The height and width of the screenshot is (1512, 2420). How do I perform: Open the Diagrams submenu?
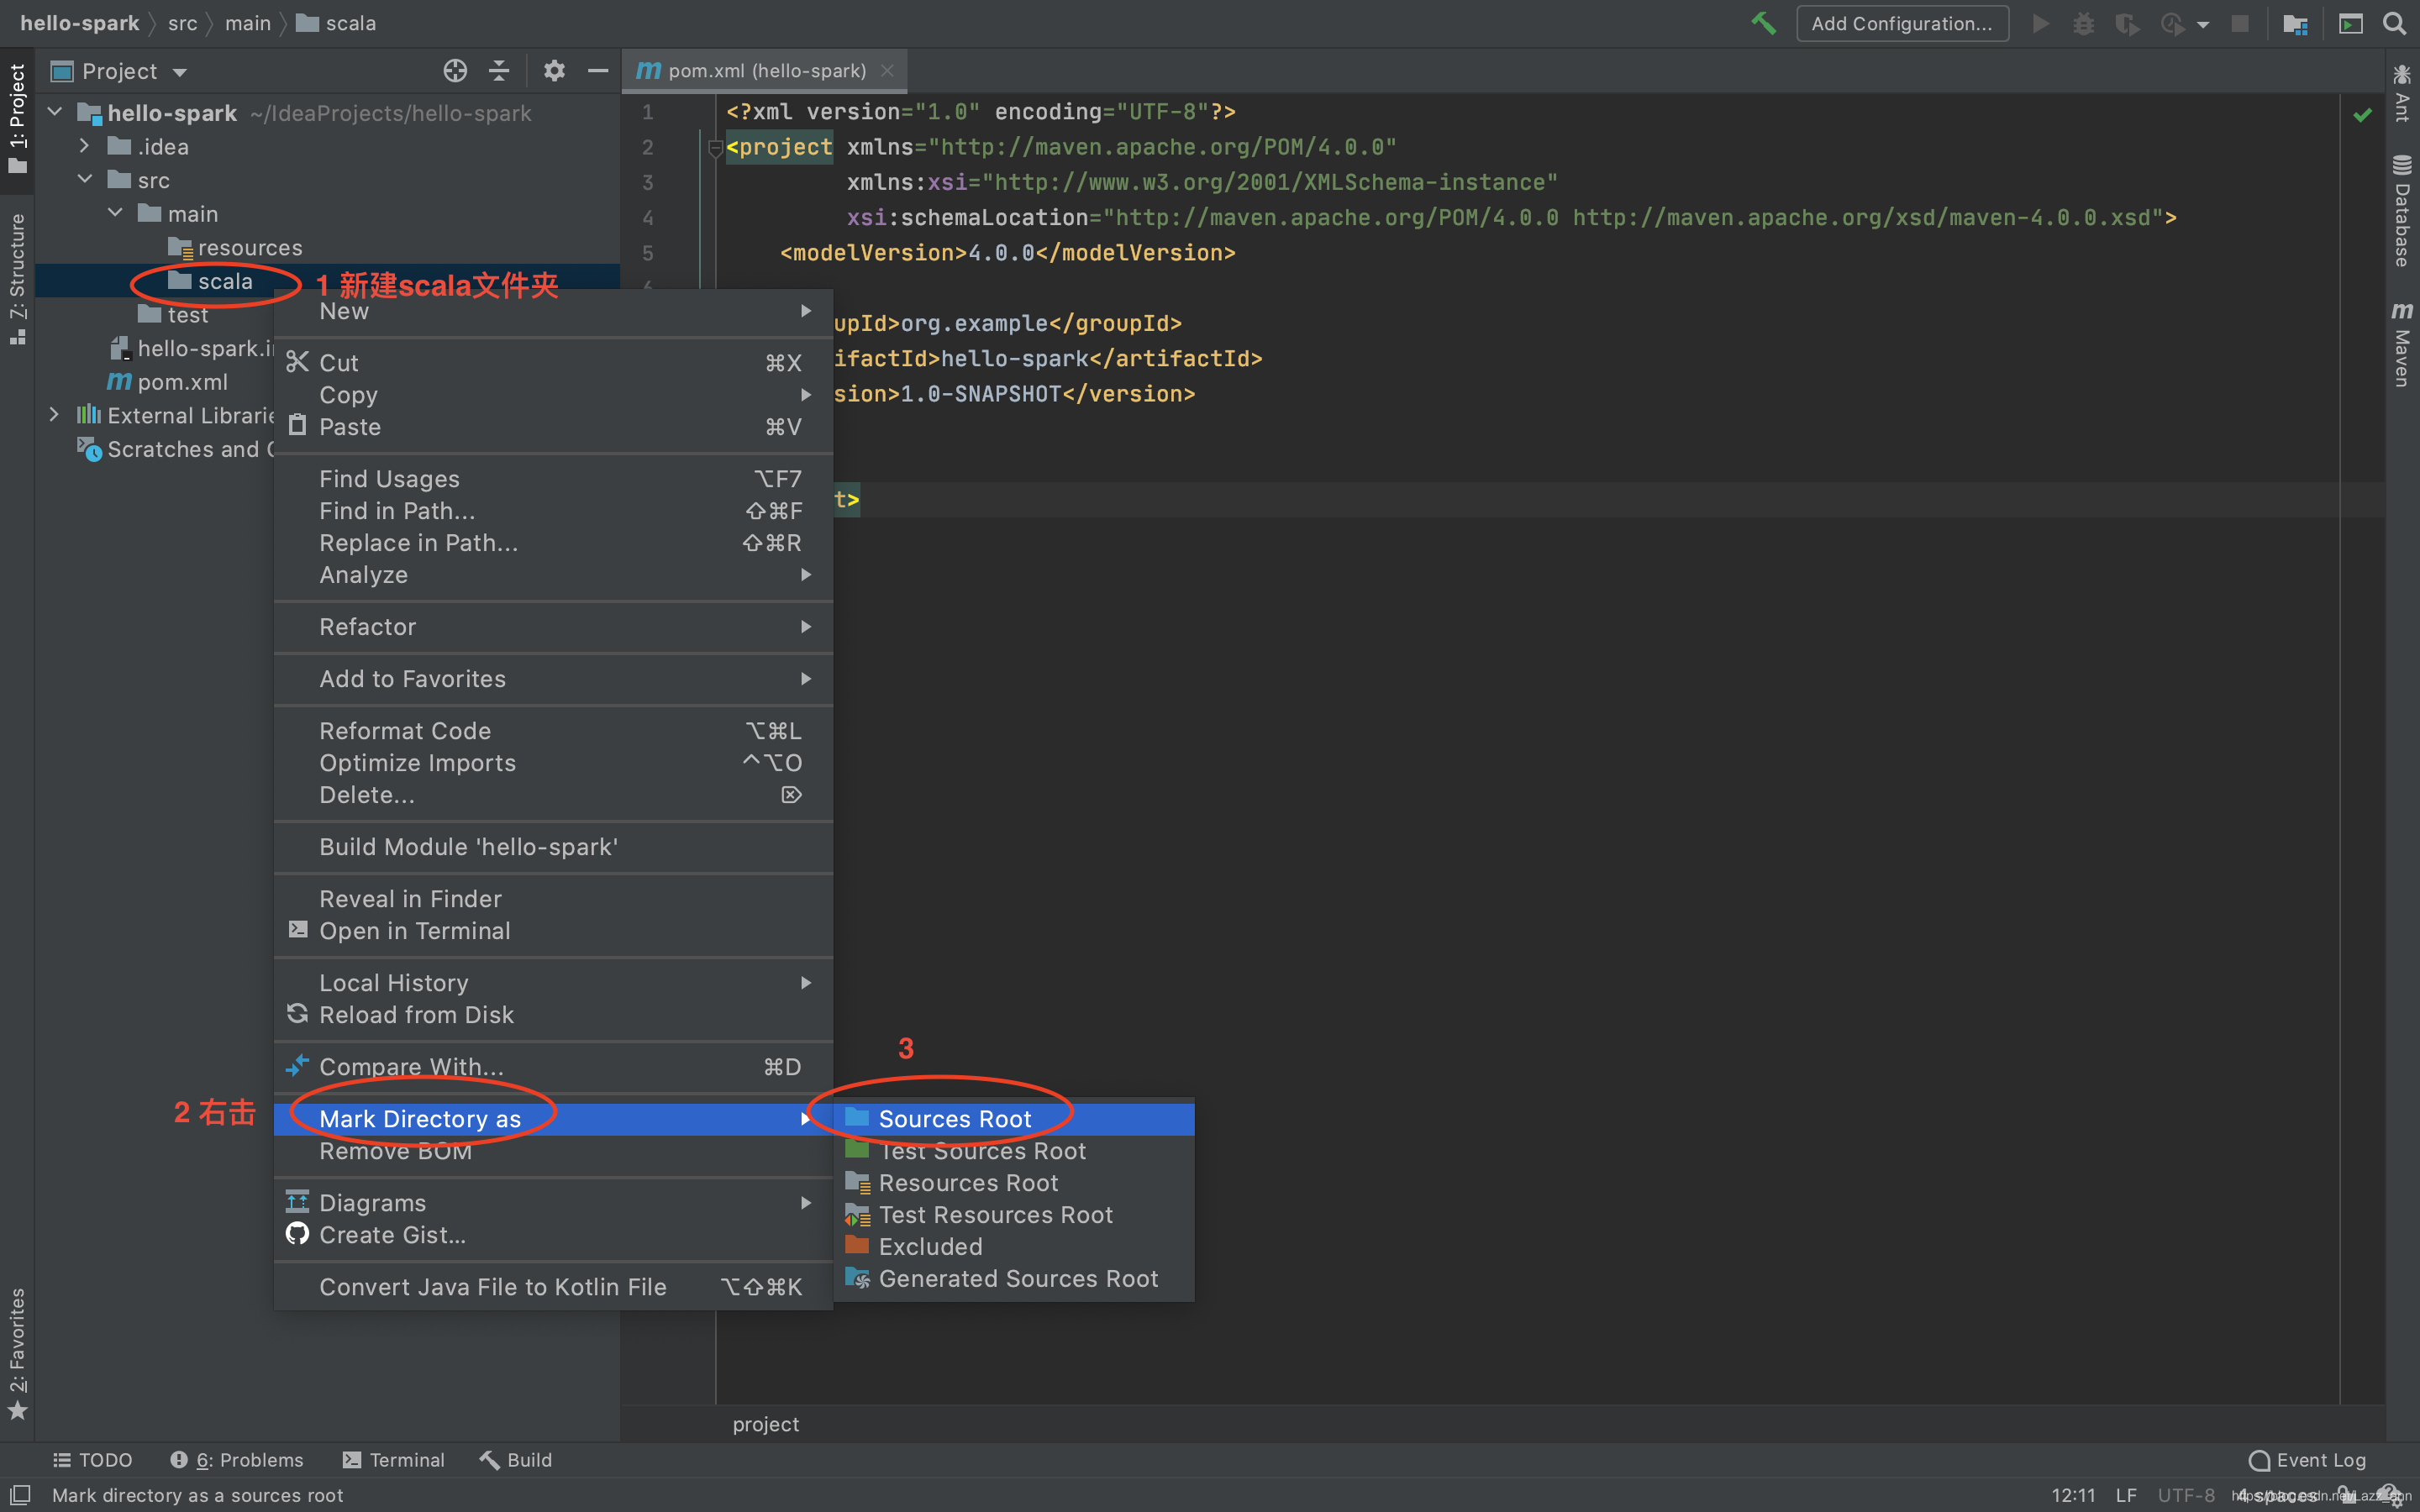[x=553, y=1202]
